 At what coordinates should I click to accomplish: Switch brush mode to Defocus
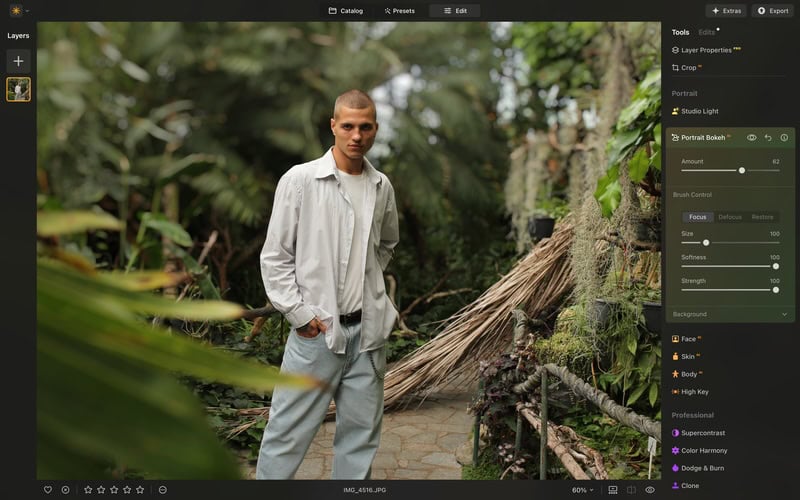(730, 217)
